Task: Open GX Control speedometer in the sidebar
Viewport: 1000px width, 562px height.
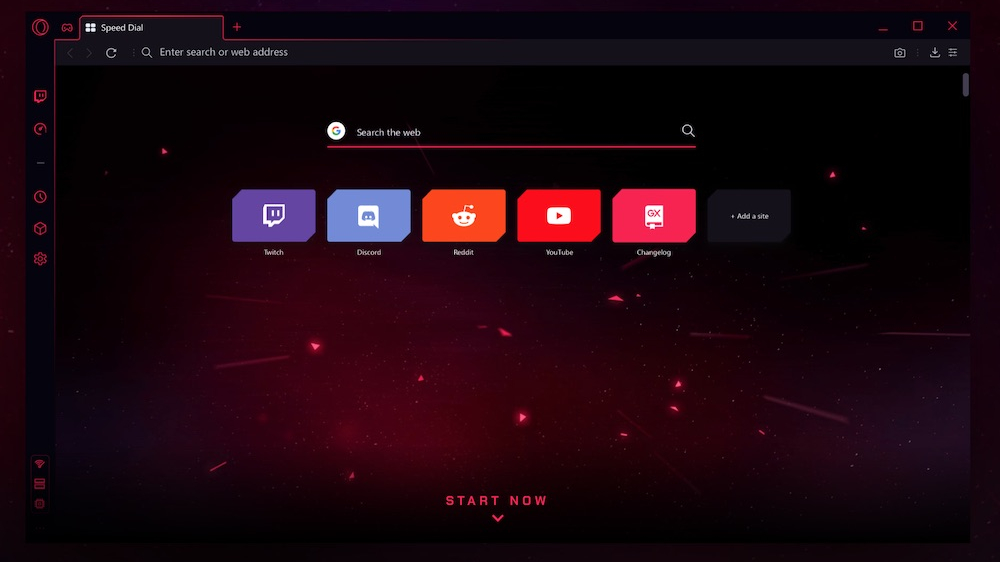Action: [x=40, y=129]
